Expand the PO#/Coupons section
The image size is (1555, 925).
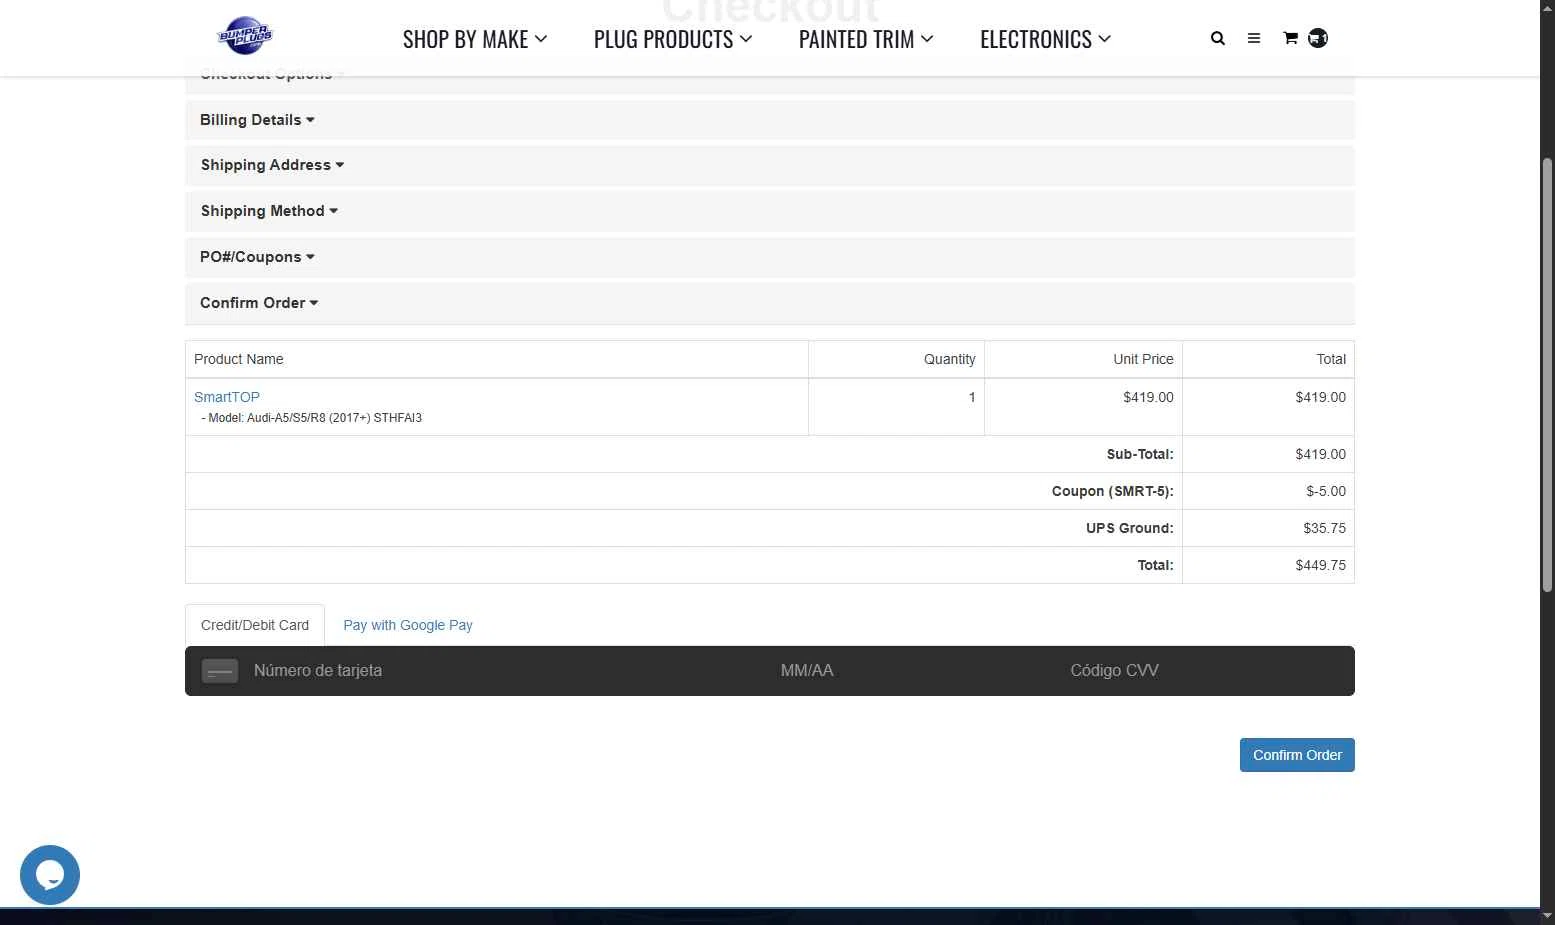point(770,257)
